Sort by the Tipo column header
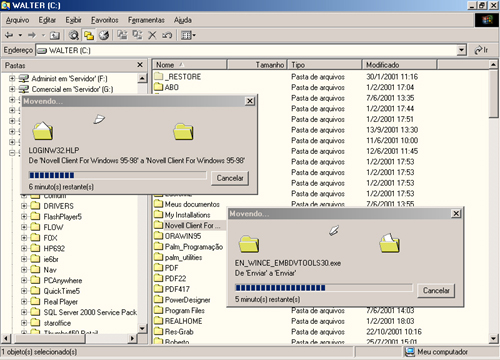500x360 pixels. pos(325,65)
